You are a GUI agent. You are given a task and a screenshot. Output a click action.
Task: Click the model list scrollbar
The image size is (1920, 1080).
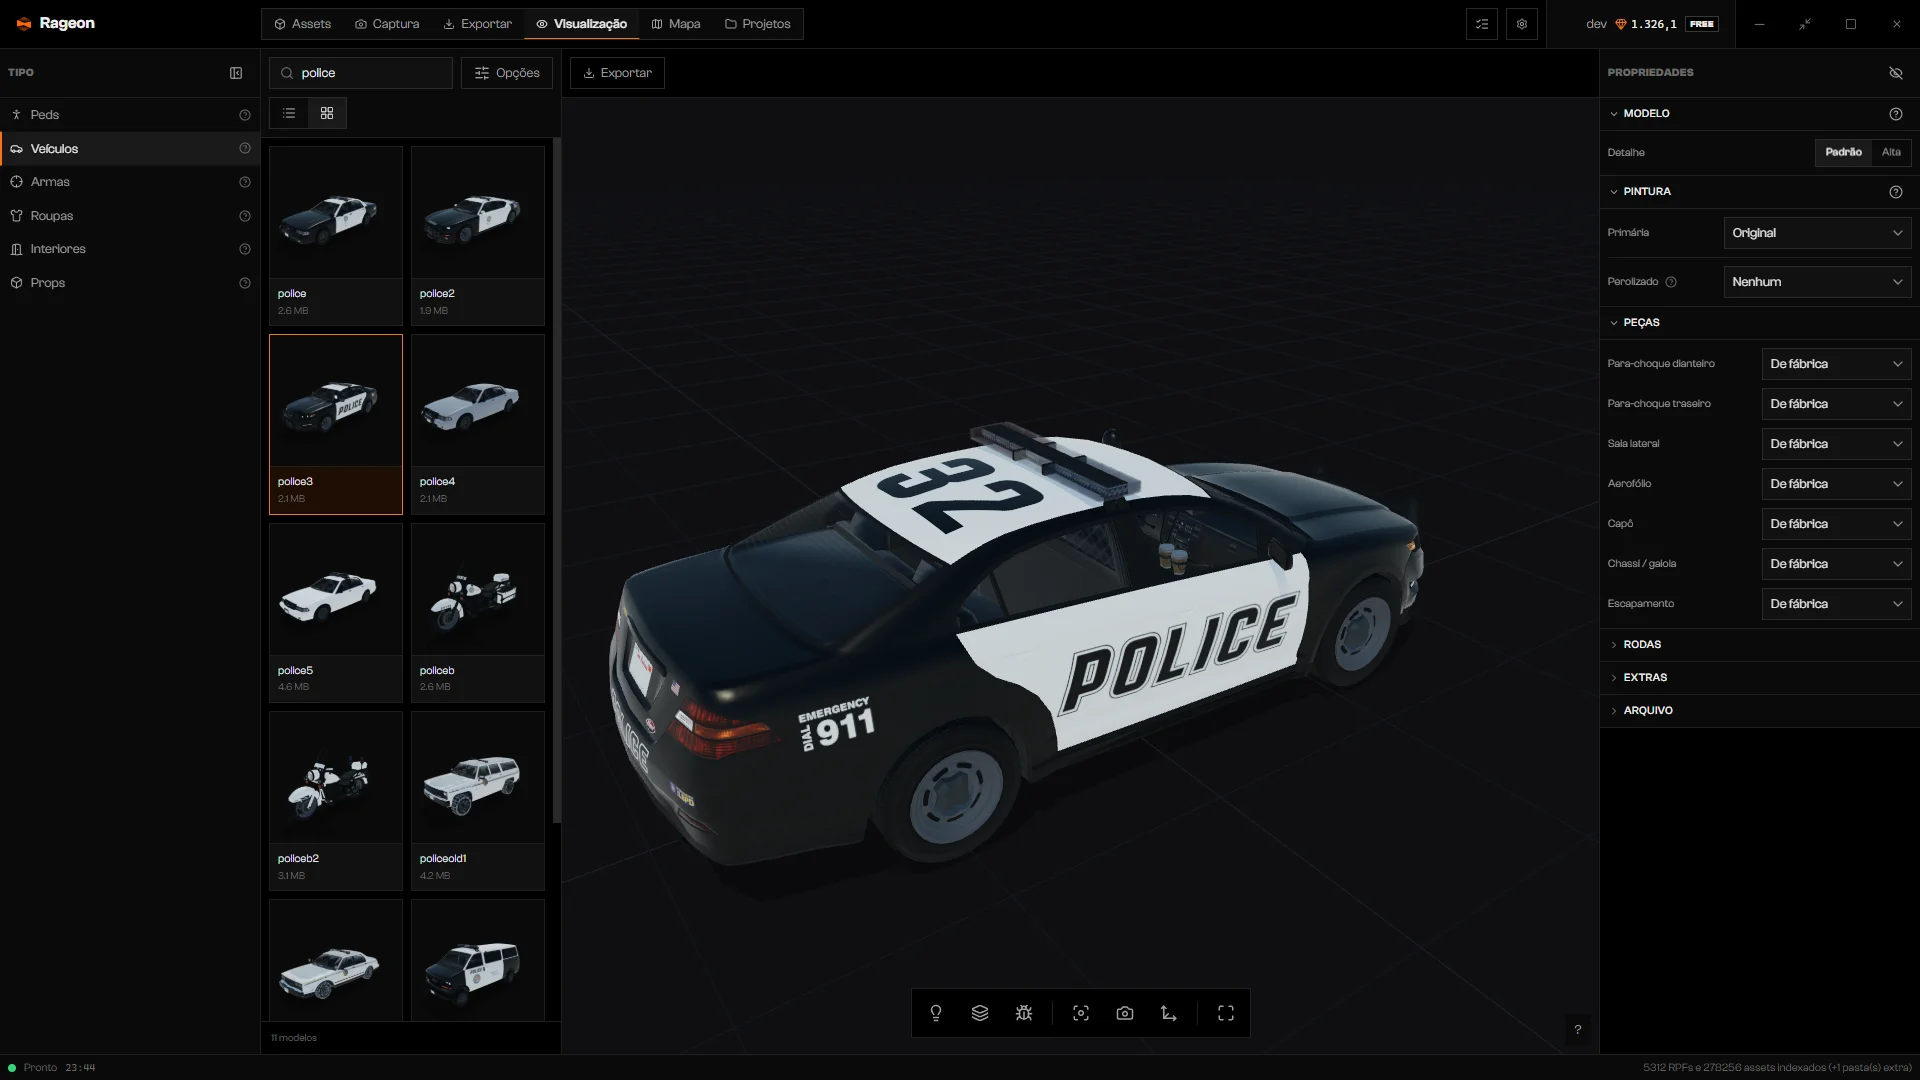557,480
